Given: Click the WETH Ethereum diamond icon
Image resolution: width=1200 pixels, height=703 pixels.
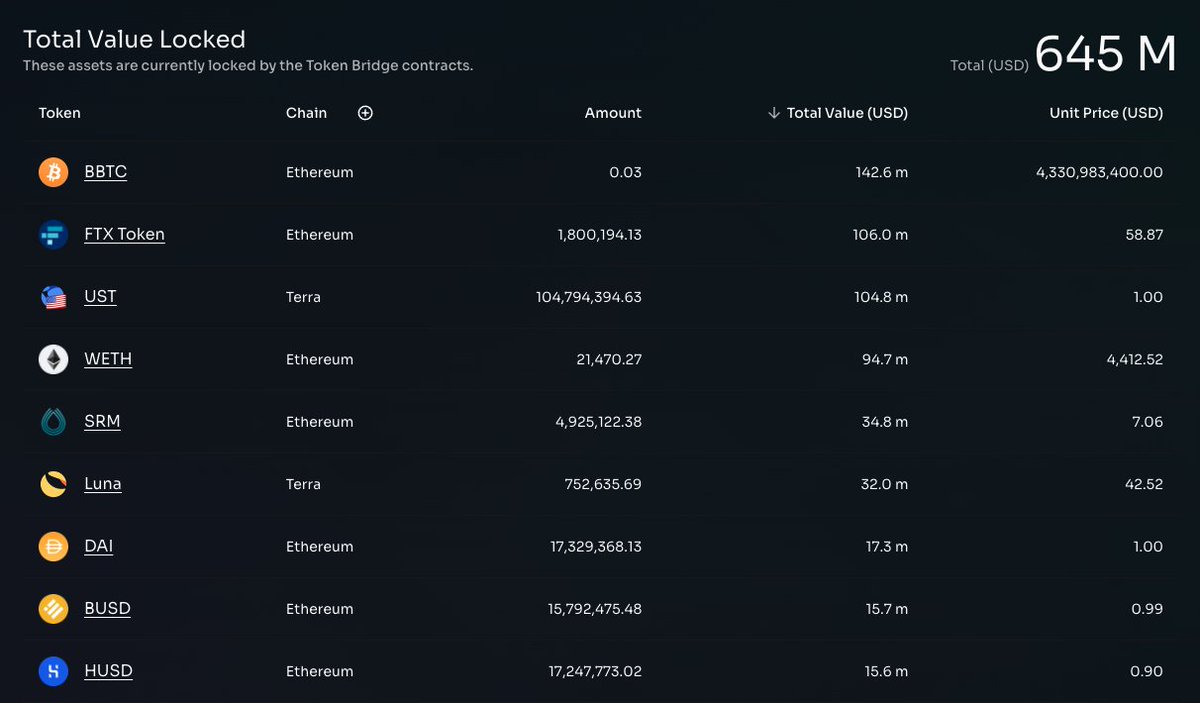Looking at the screenshot, I should coord(53,359).
